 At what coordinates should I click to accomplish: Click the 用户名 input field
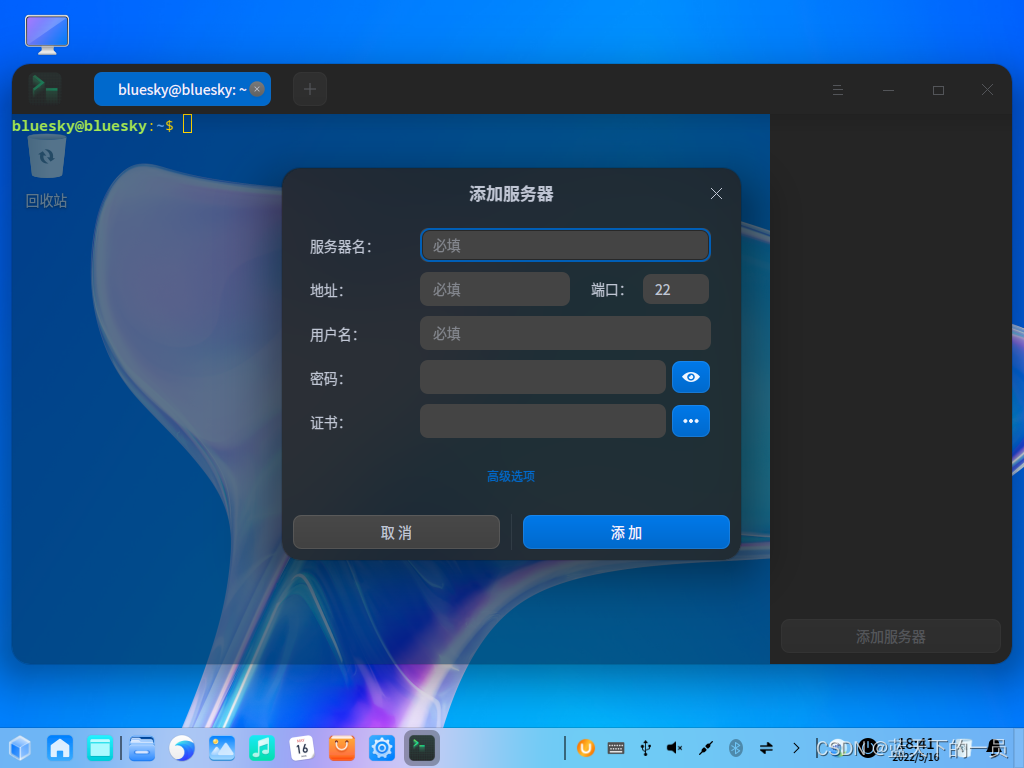point(565,333)
